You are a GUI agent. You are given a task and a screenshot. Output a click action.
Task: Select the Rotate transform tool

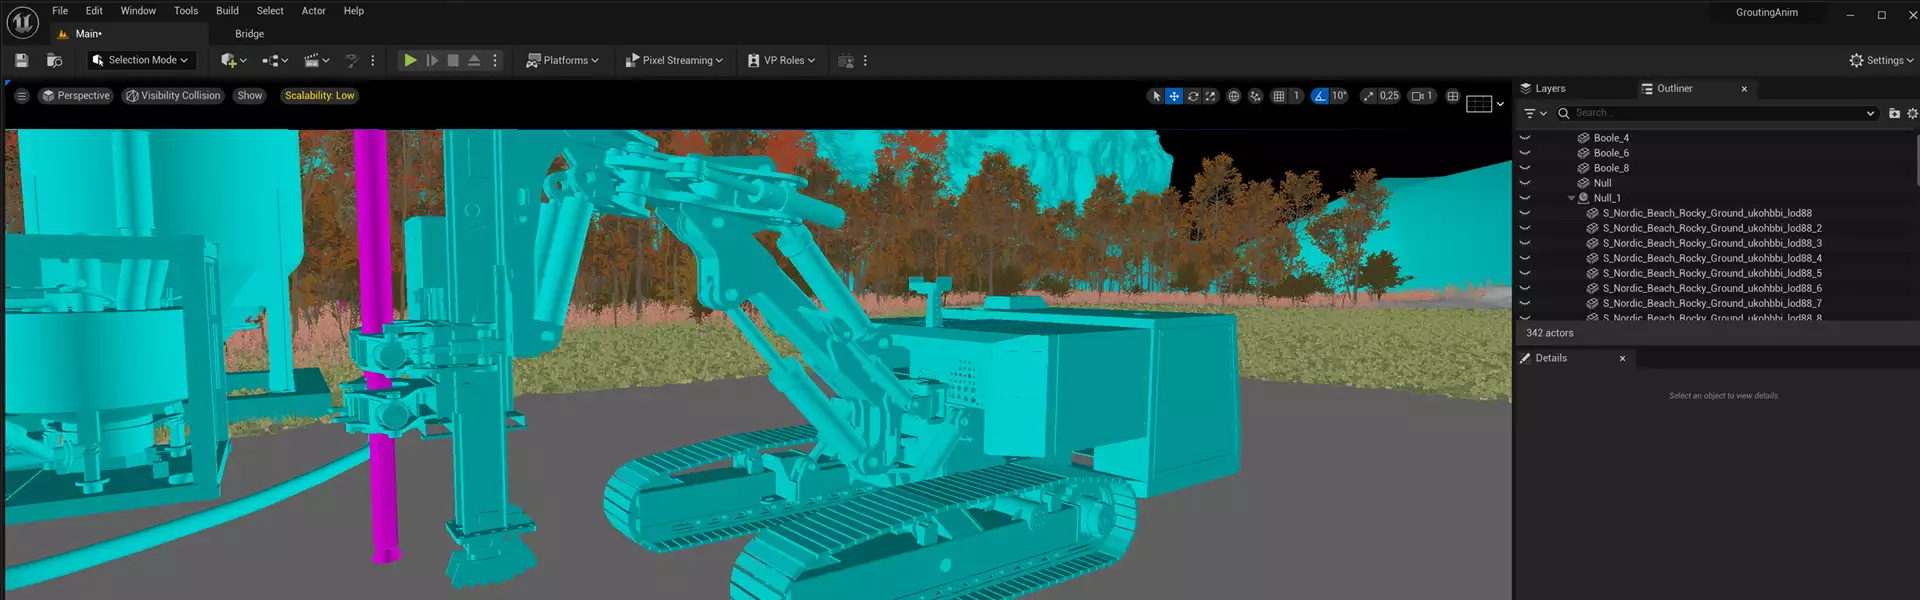pos(1193,96)
